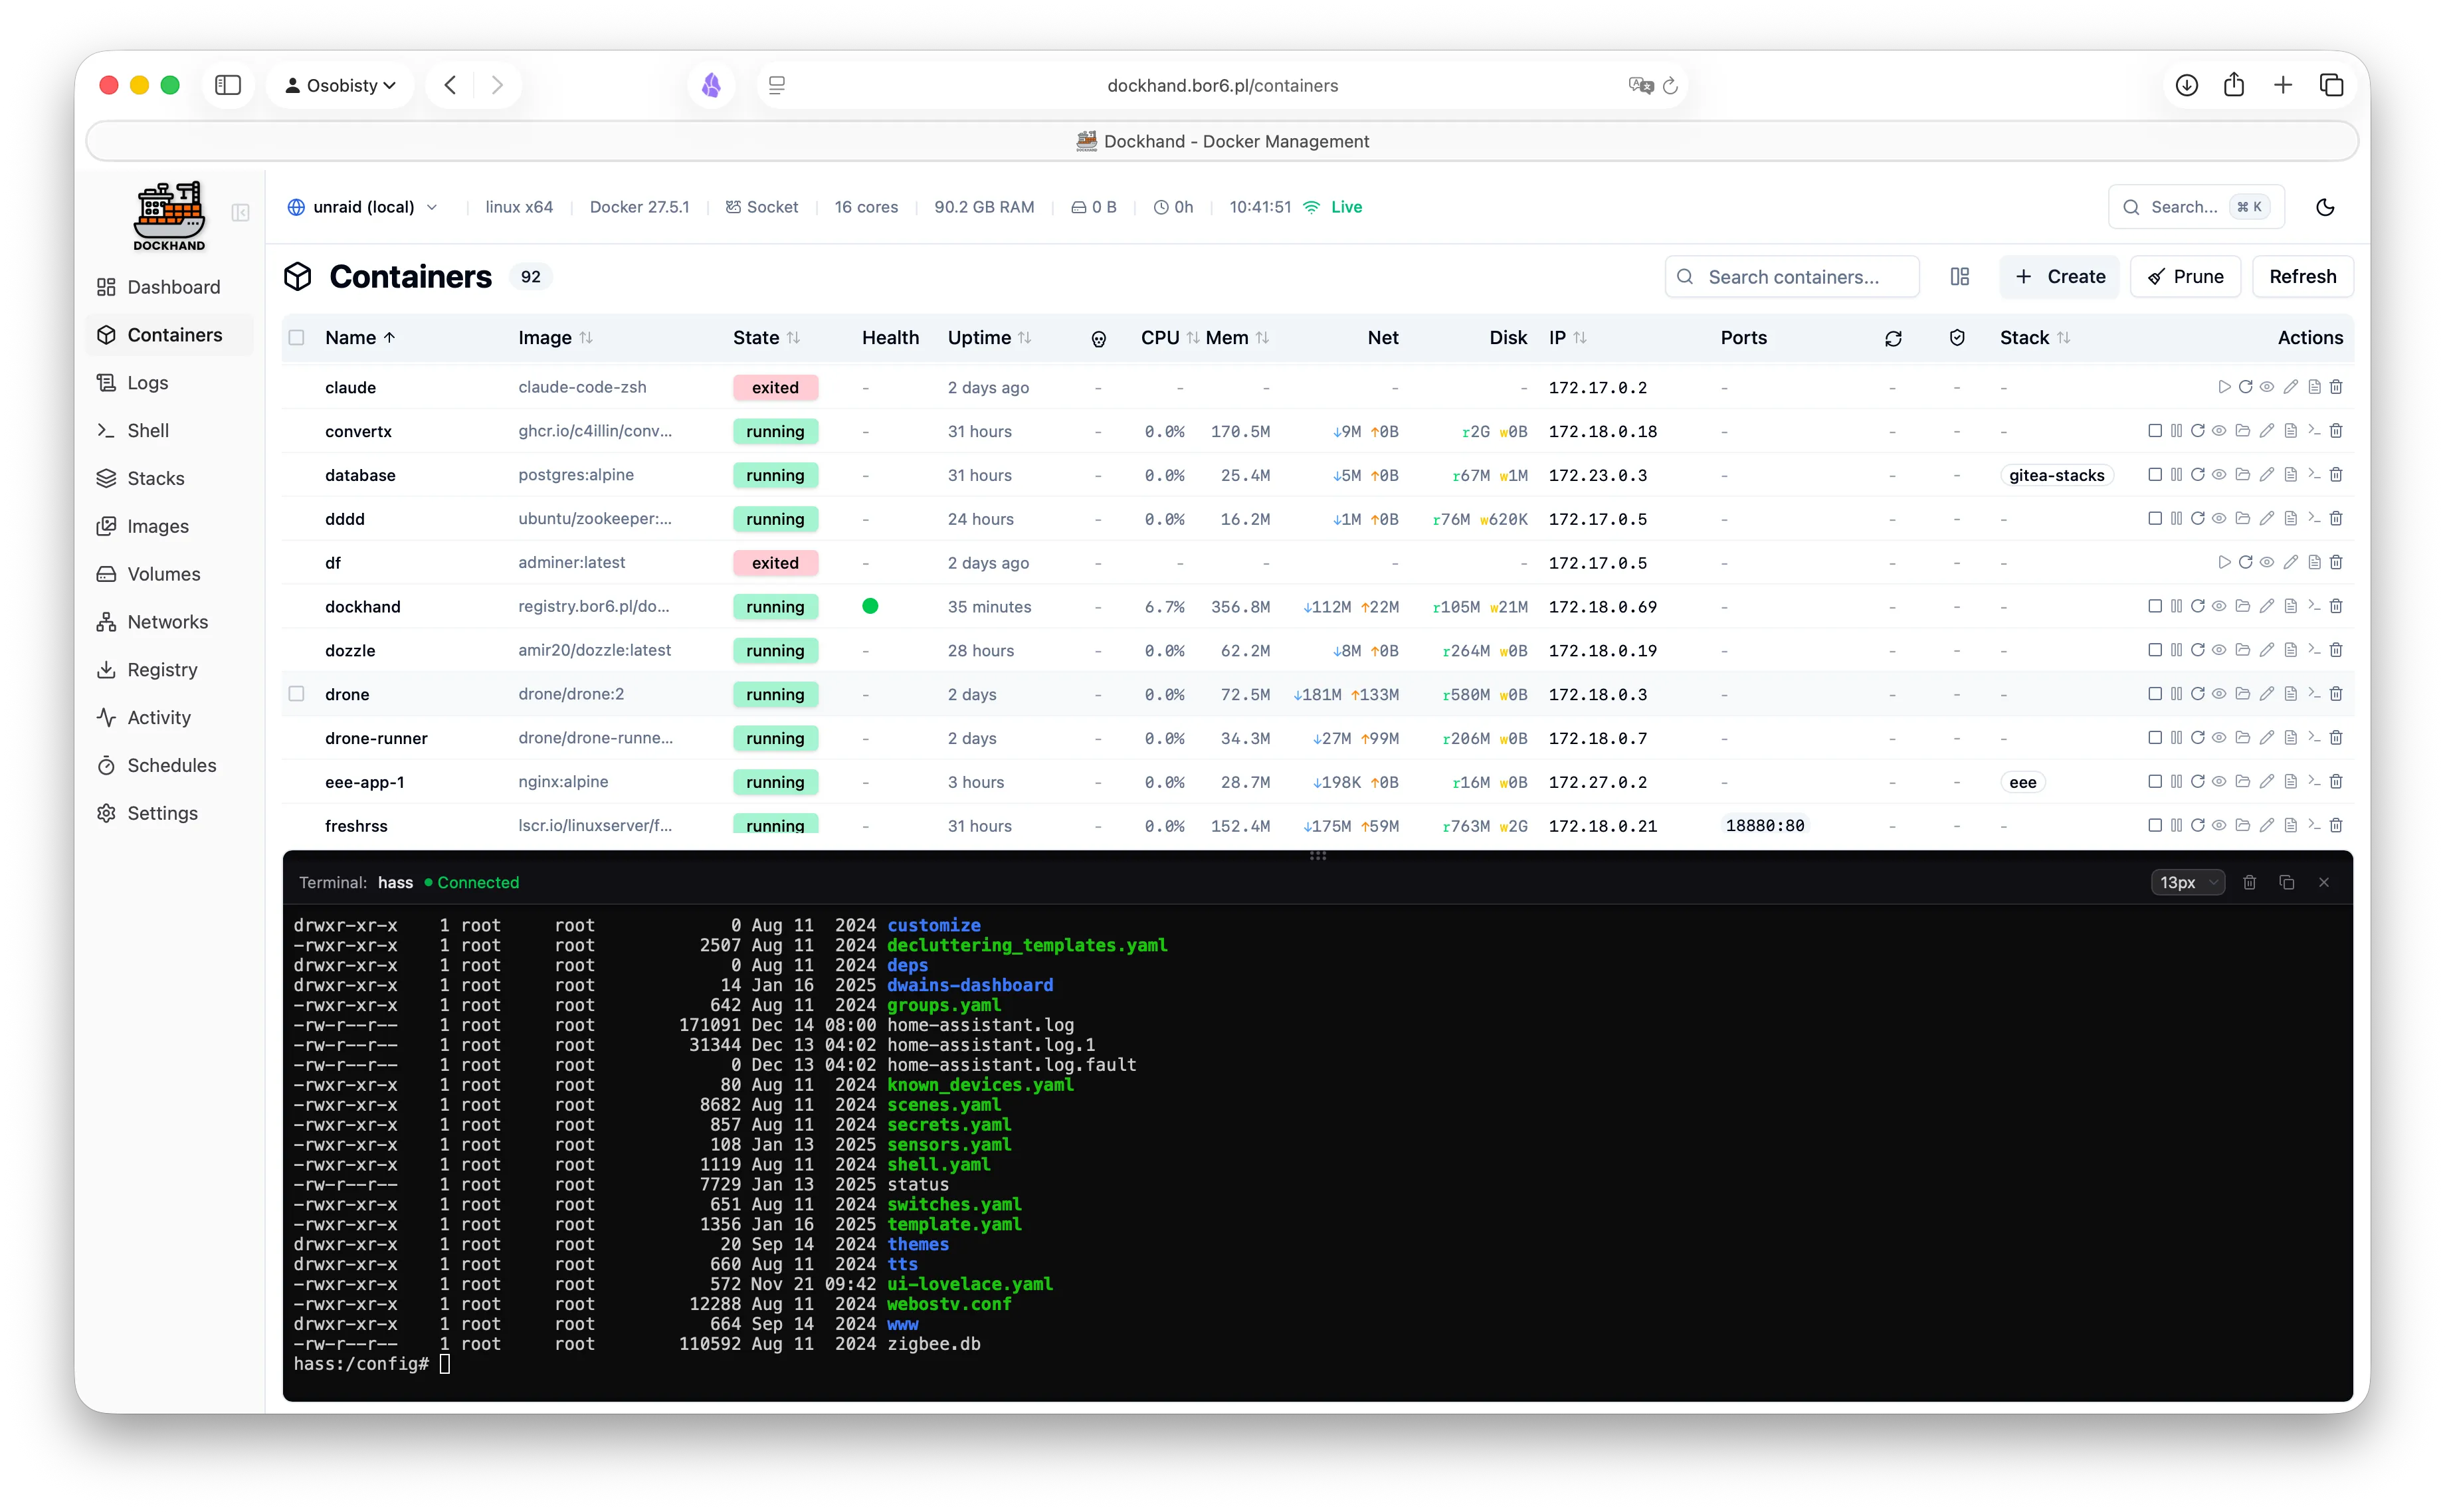Open the gitea-stacks stack link
This screenshot has width=2445, height=1512.
coord(2056,475)
